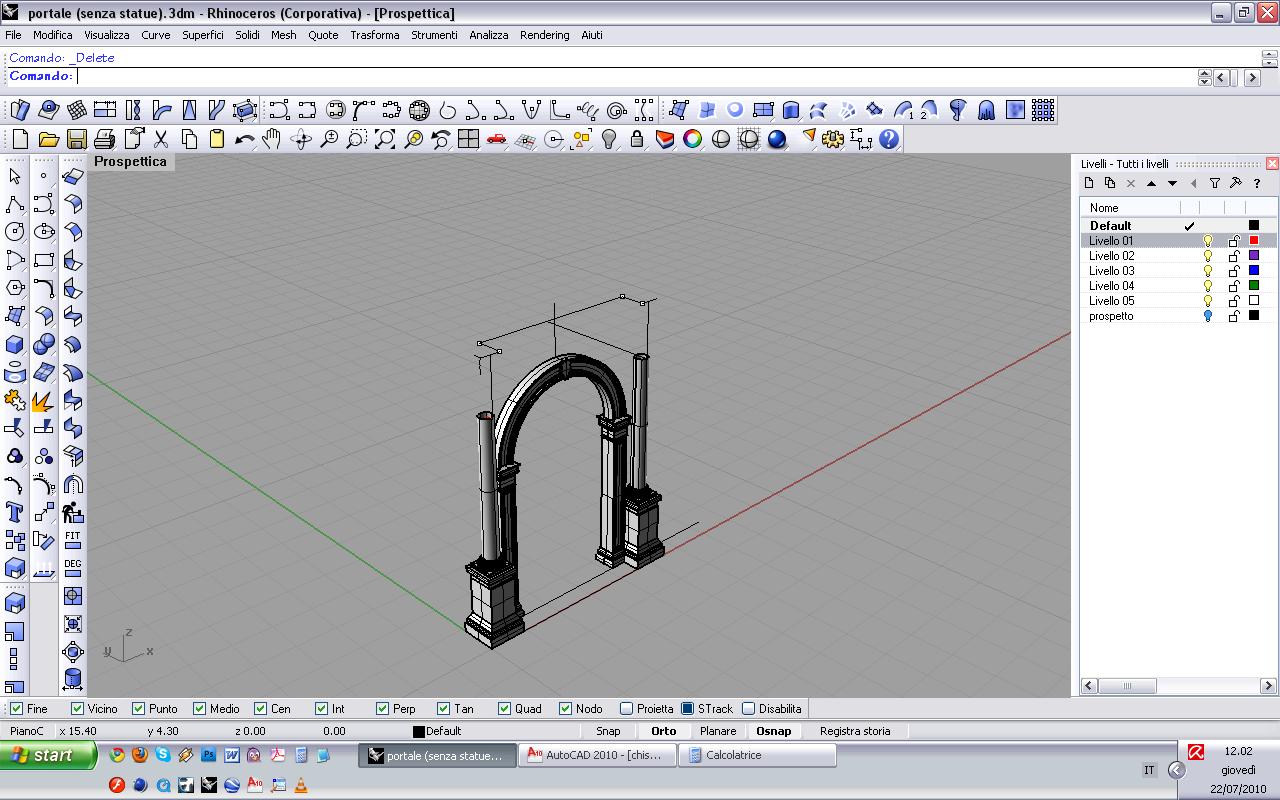The height and width of the screenshot is (800, 1280).
Task: Click the command line left arrow button
Action: click(1222, 77)
